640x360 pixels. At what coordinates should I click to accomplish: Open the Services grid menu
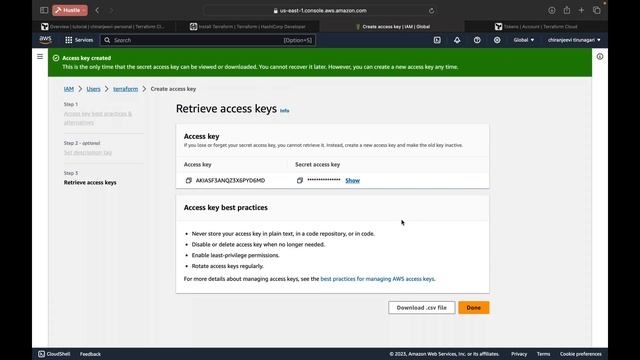(x=79, y=40)
